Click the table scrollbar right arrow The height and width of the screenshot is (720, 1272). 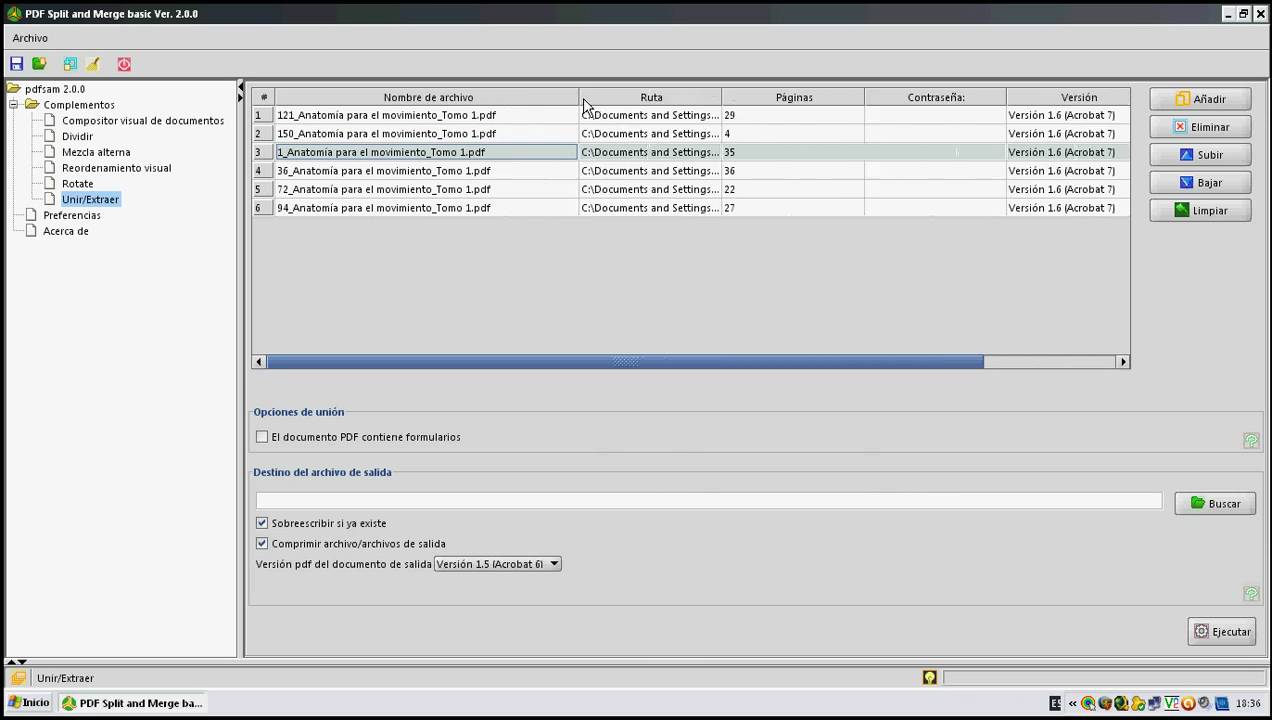point(1123,362)
